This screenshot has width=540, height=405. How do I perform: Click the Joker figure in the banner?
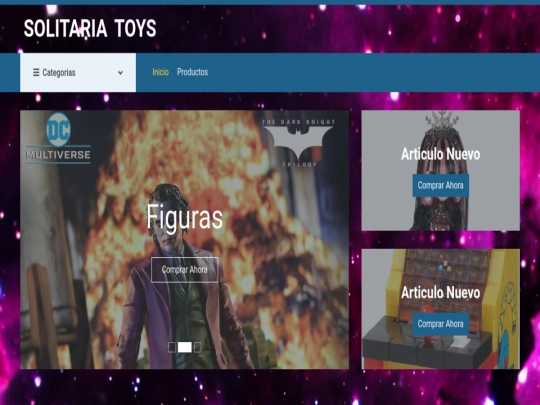[x=184, y=276]
